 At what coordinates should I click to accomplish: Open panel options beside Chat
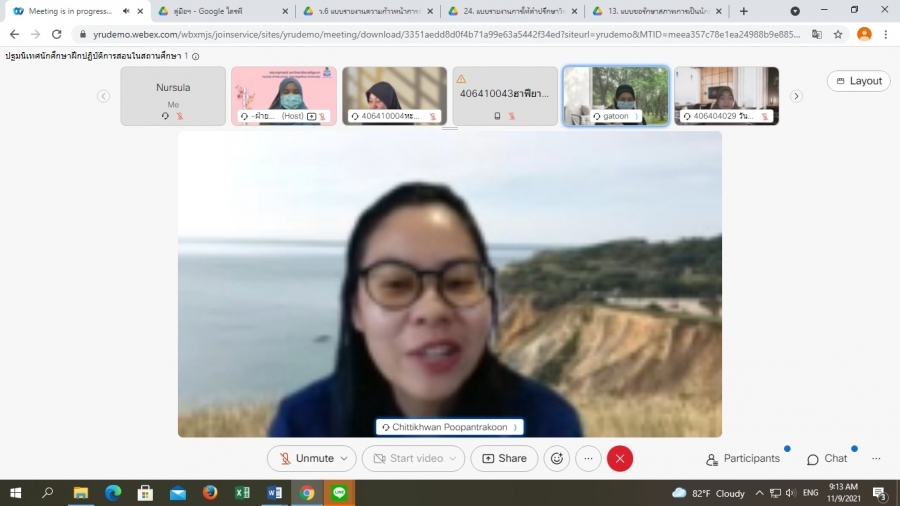click(x=876, y=459)
